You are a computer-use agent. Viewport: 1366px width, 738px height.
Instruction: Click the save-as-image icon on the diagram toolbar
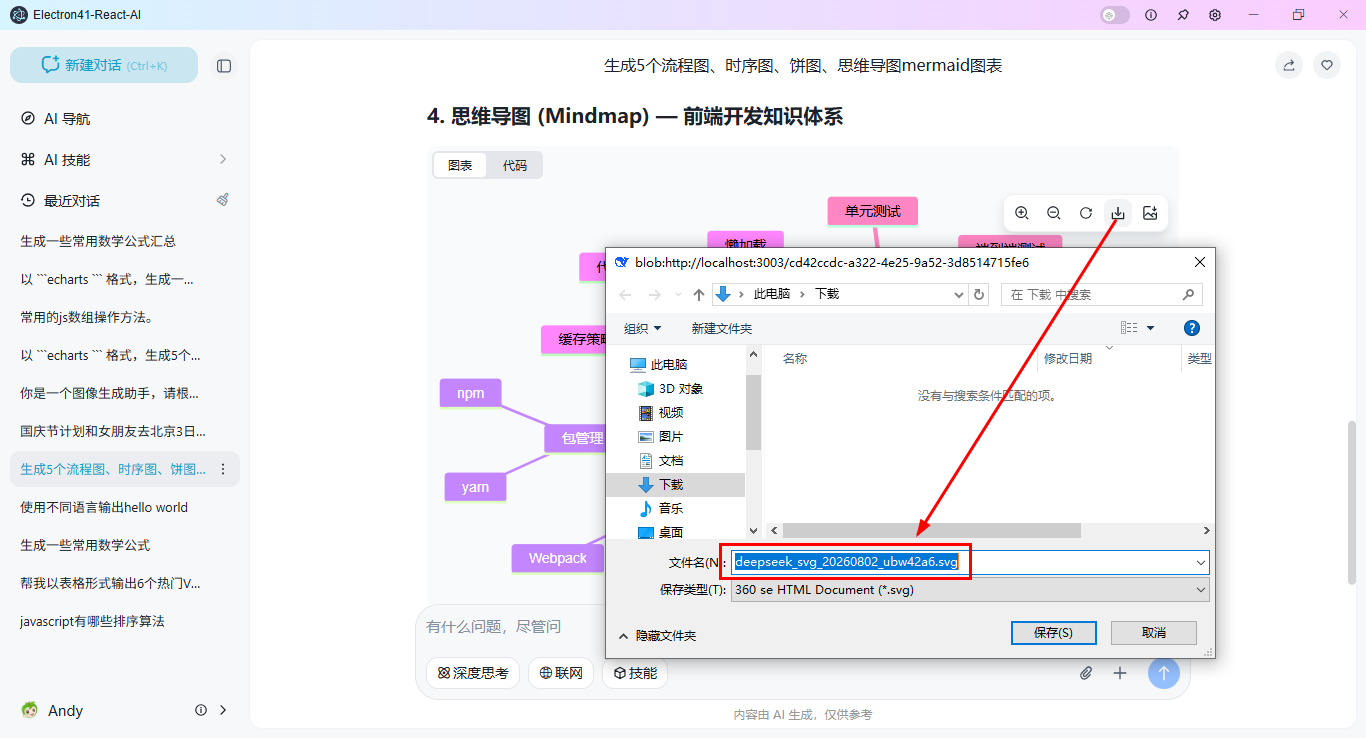1150,213
